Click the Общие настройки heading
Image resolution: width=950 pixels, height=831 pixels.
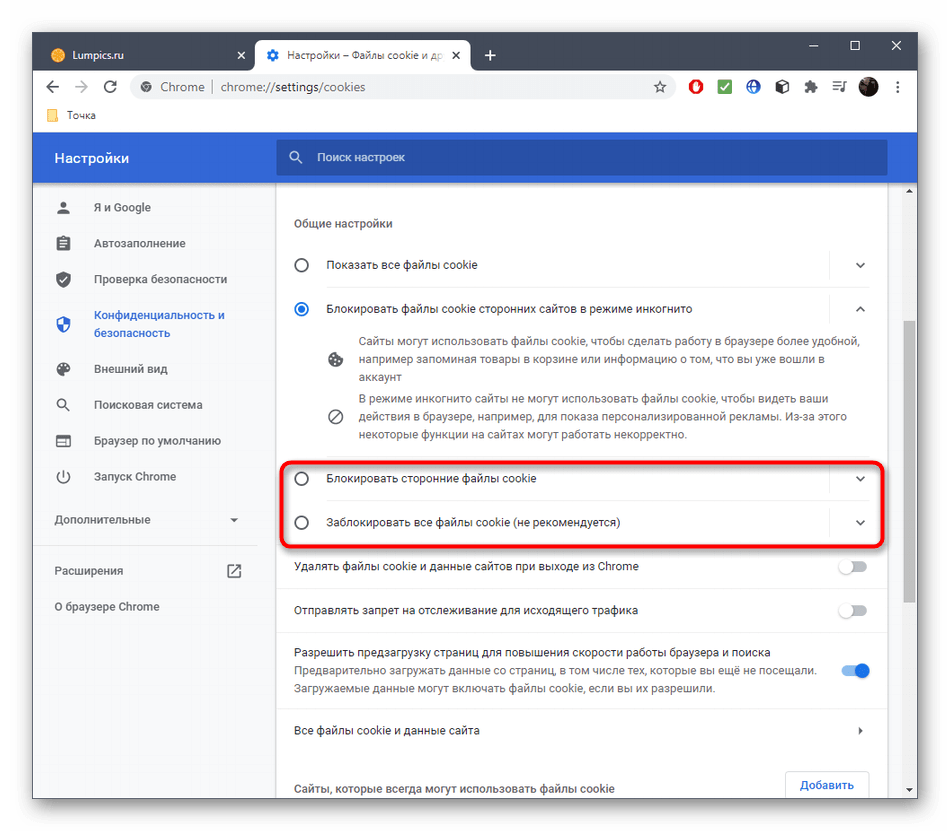343,223
